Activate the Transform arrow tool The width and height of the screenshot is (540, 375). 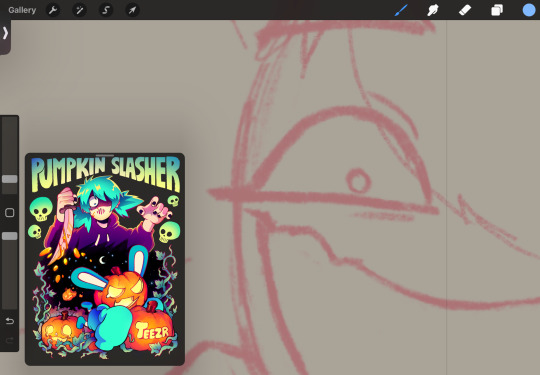click(x=133, y=10)
